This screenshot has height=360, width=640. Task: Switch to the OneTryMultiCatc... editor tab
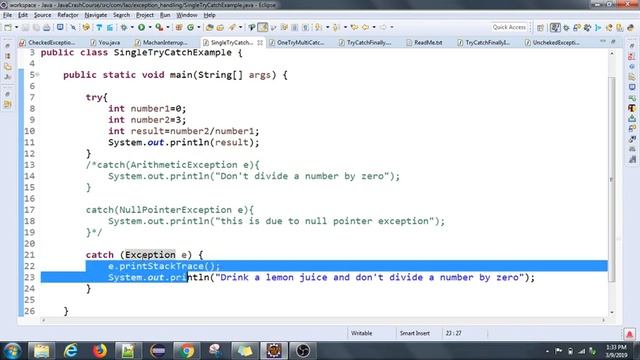point(297,42)
